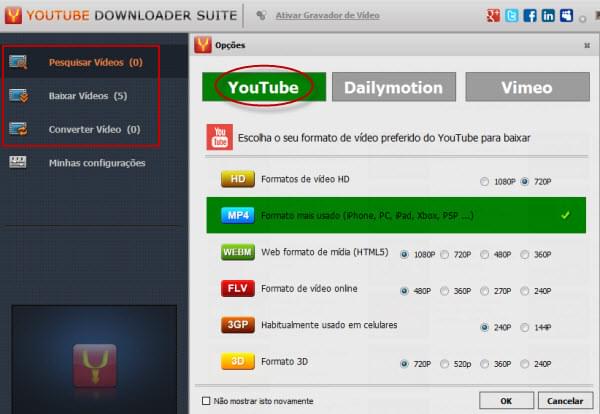Click the downloader logo in preview panel
Viewport: 600px width, 414px height.
pyautogui.click(x=95, y=365)
